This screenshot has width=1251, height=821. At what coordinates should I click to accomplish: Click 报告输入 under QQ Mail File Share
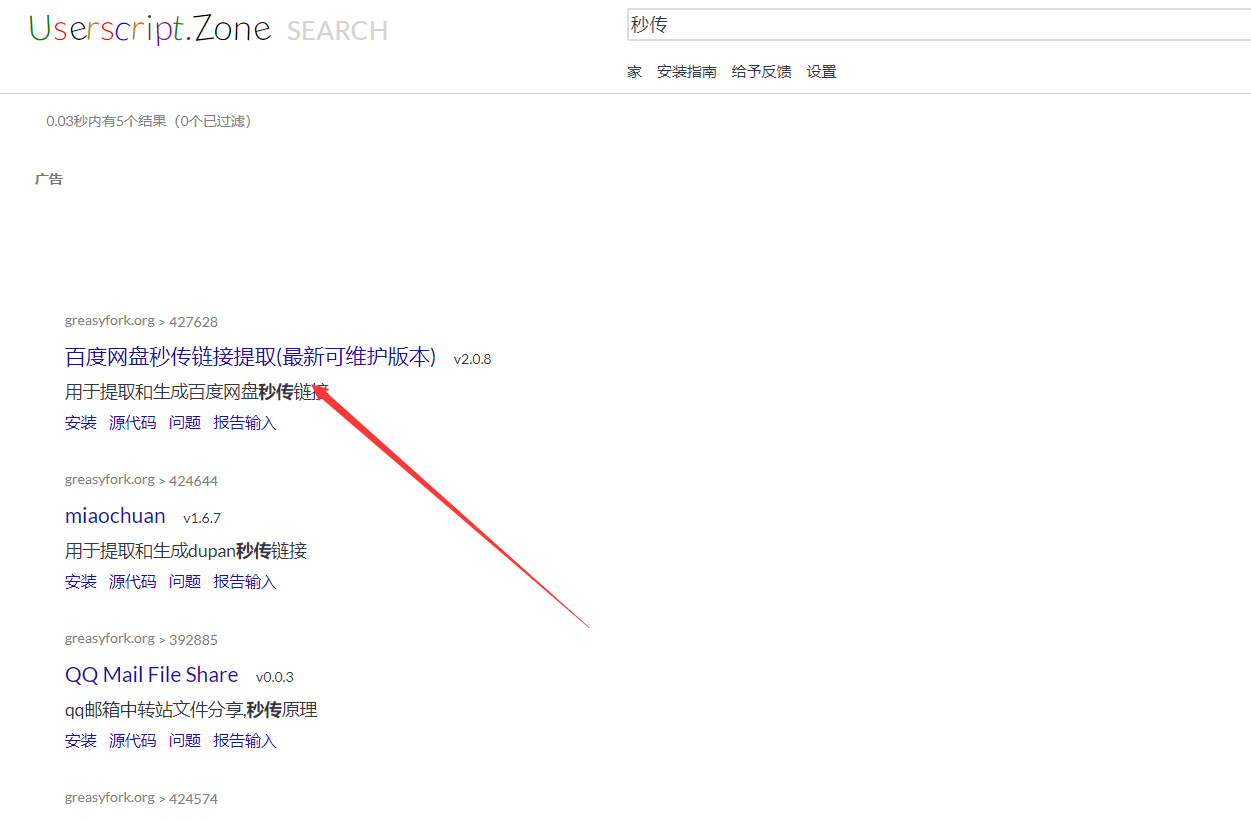[245, 741]
